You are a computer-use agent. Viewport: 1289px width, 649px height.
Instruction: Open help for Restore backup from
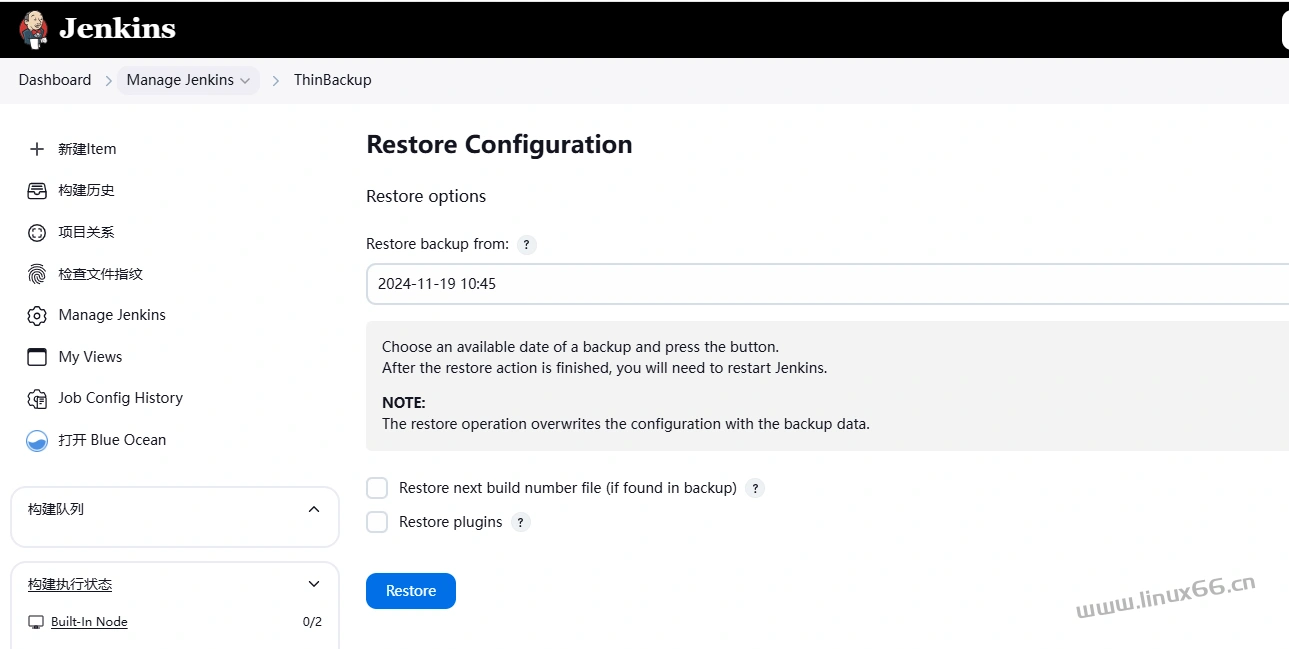click(x=527, y=244)
